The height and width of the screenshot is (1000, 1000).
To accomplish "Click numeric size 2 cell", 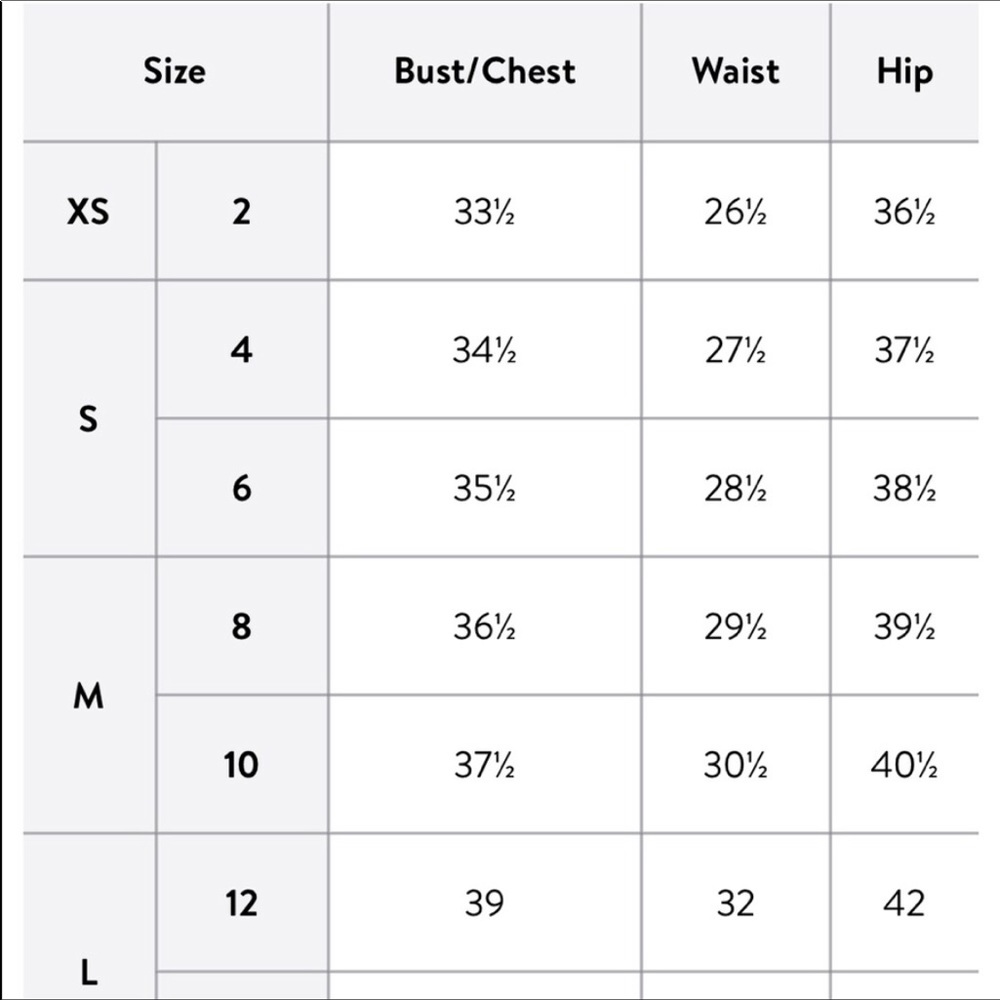I will (241, 211).
